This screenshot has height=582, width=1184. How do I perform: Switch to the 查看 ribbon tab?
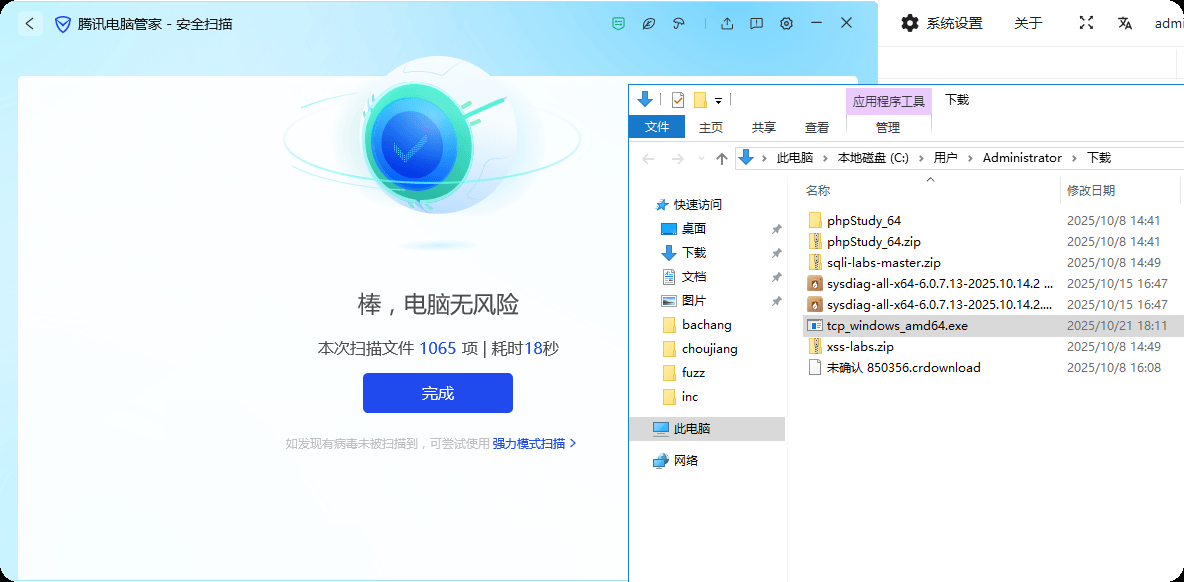pos(817,127)
